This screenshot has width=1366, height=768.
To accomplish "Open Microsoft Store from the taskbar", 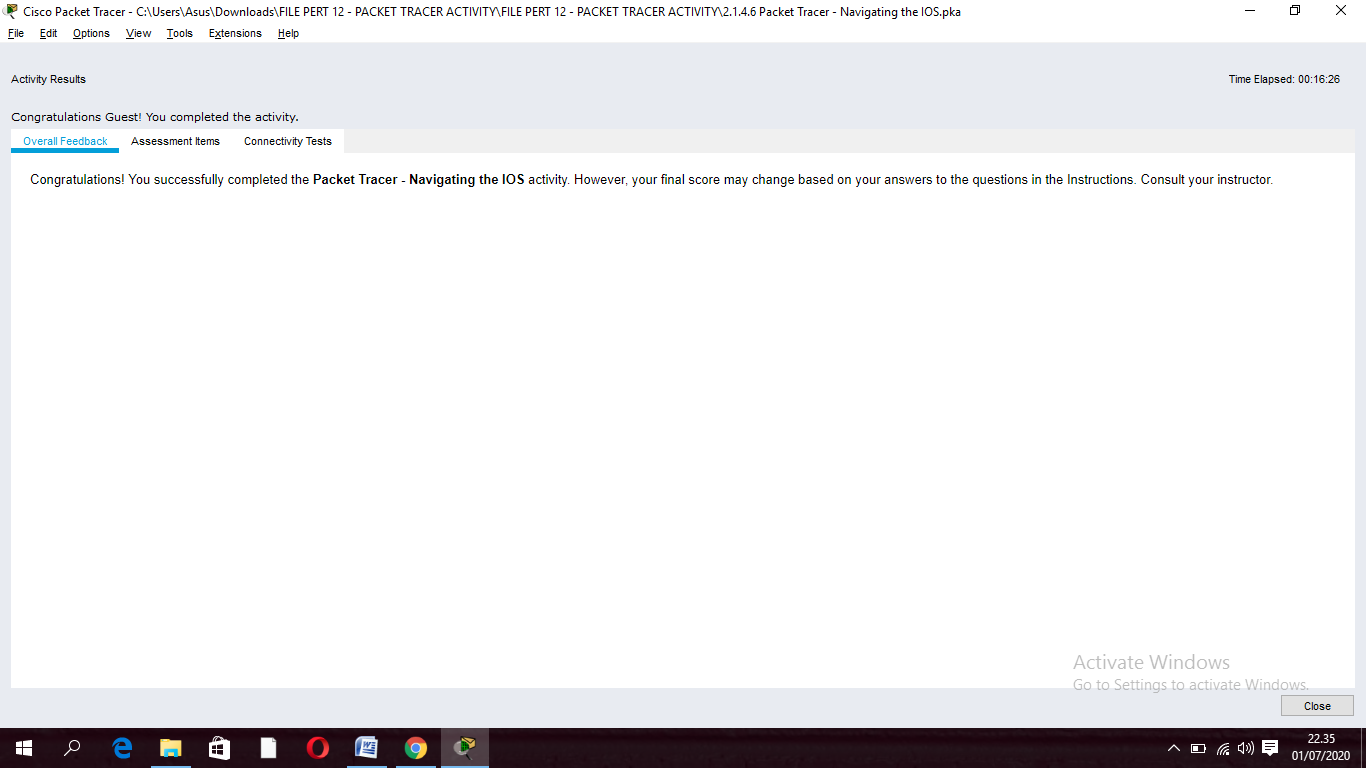I will click(x=219, y=748).
